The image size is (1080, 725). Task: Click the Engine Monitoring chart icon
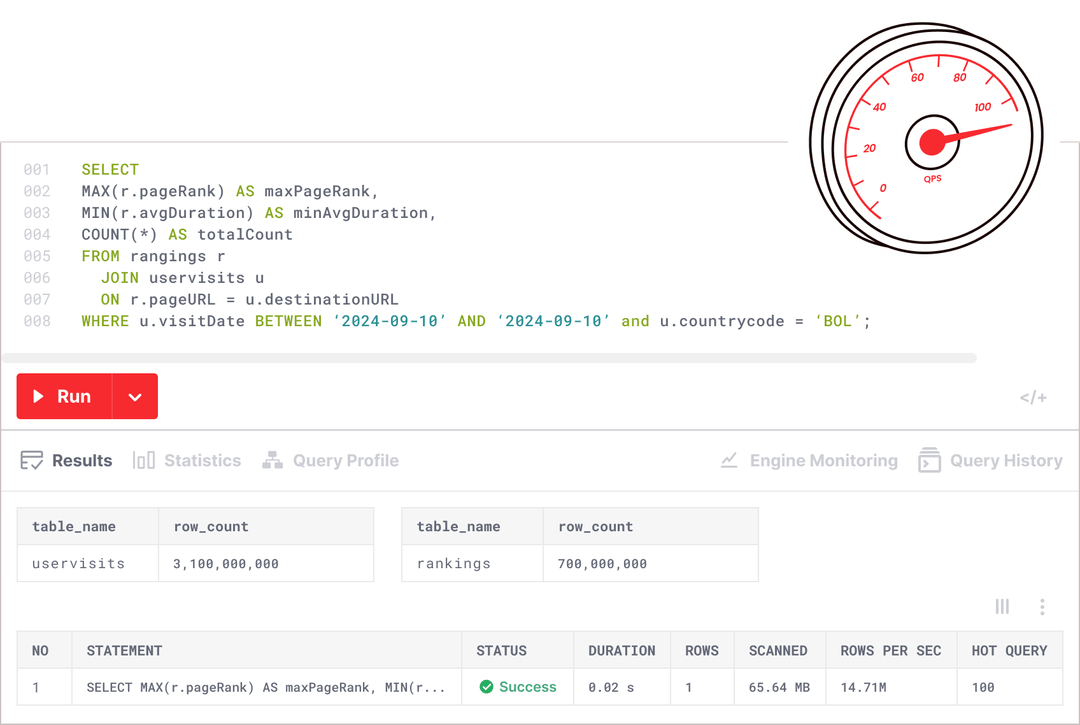tap(729, 460)
